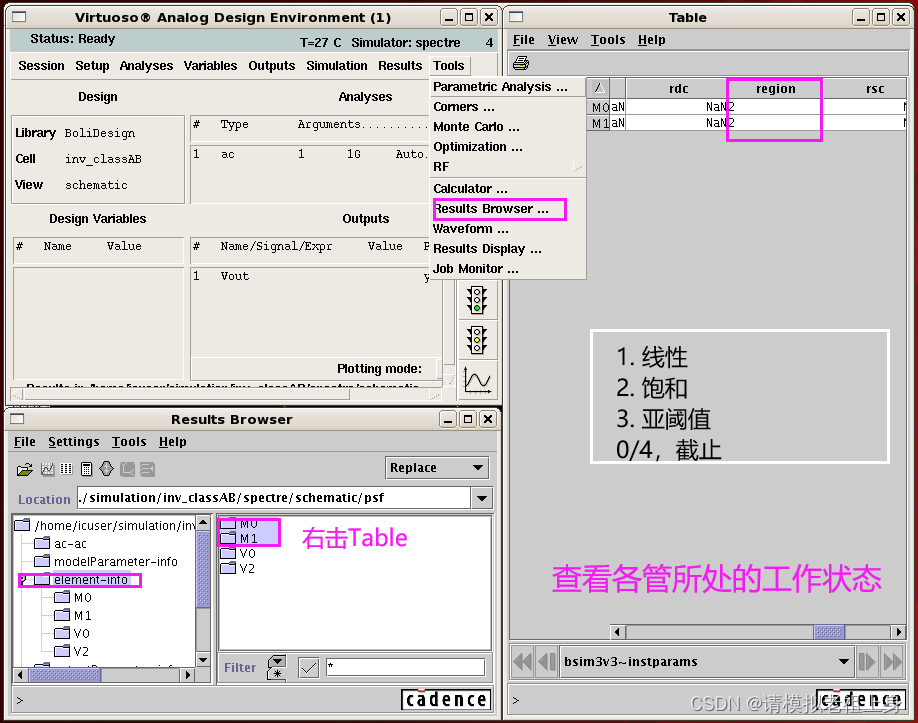The width and height of the screenshot is (918, 723).
Task: Open the calculator icon in Results Browser
Action: [x=86, y=469]
